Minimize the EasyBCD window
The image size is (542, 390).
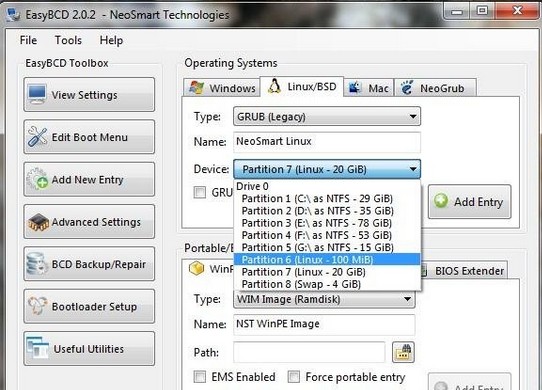[457, 11]
